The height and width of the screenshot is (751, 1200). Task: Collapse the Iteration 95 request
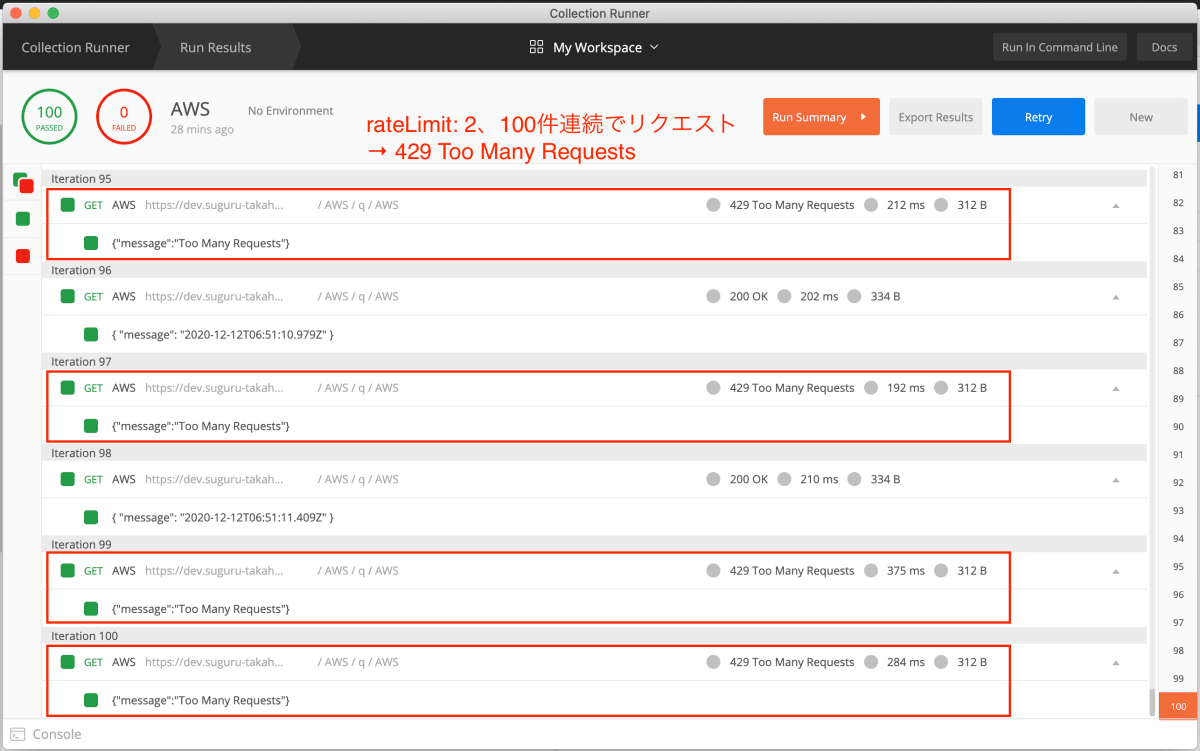tap(1116, 205)
